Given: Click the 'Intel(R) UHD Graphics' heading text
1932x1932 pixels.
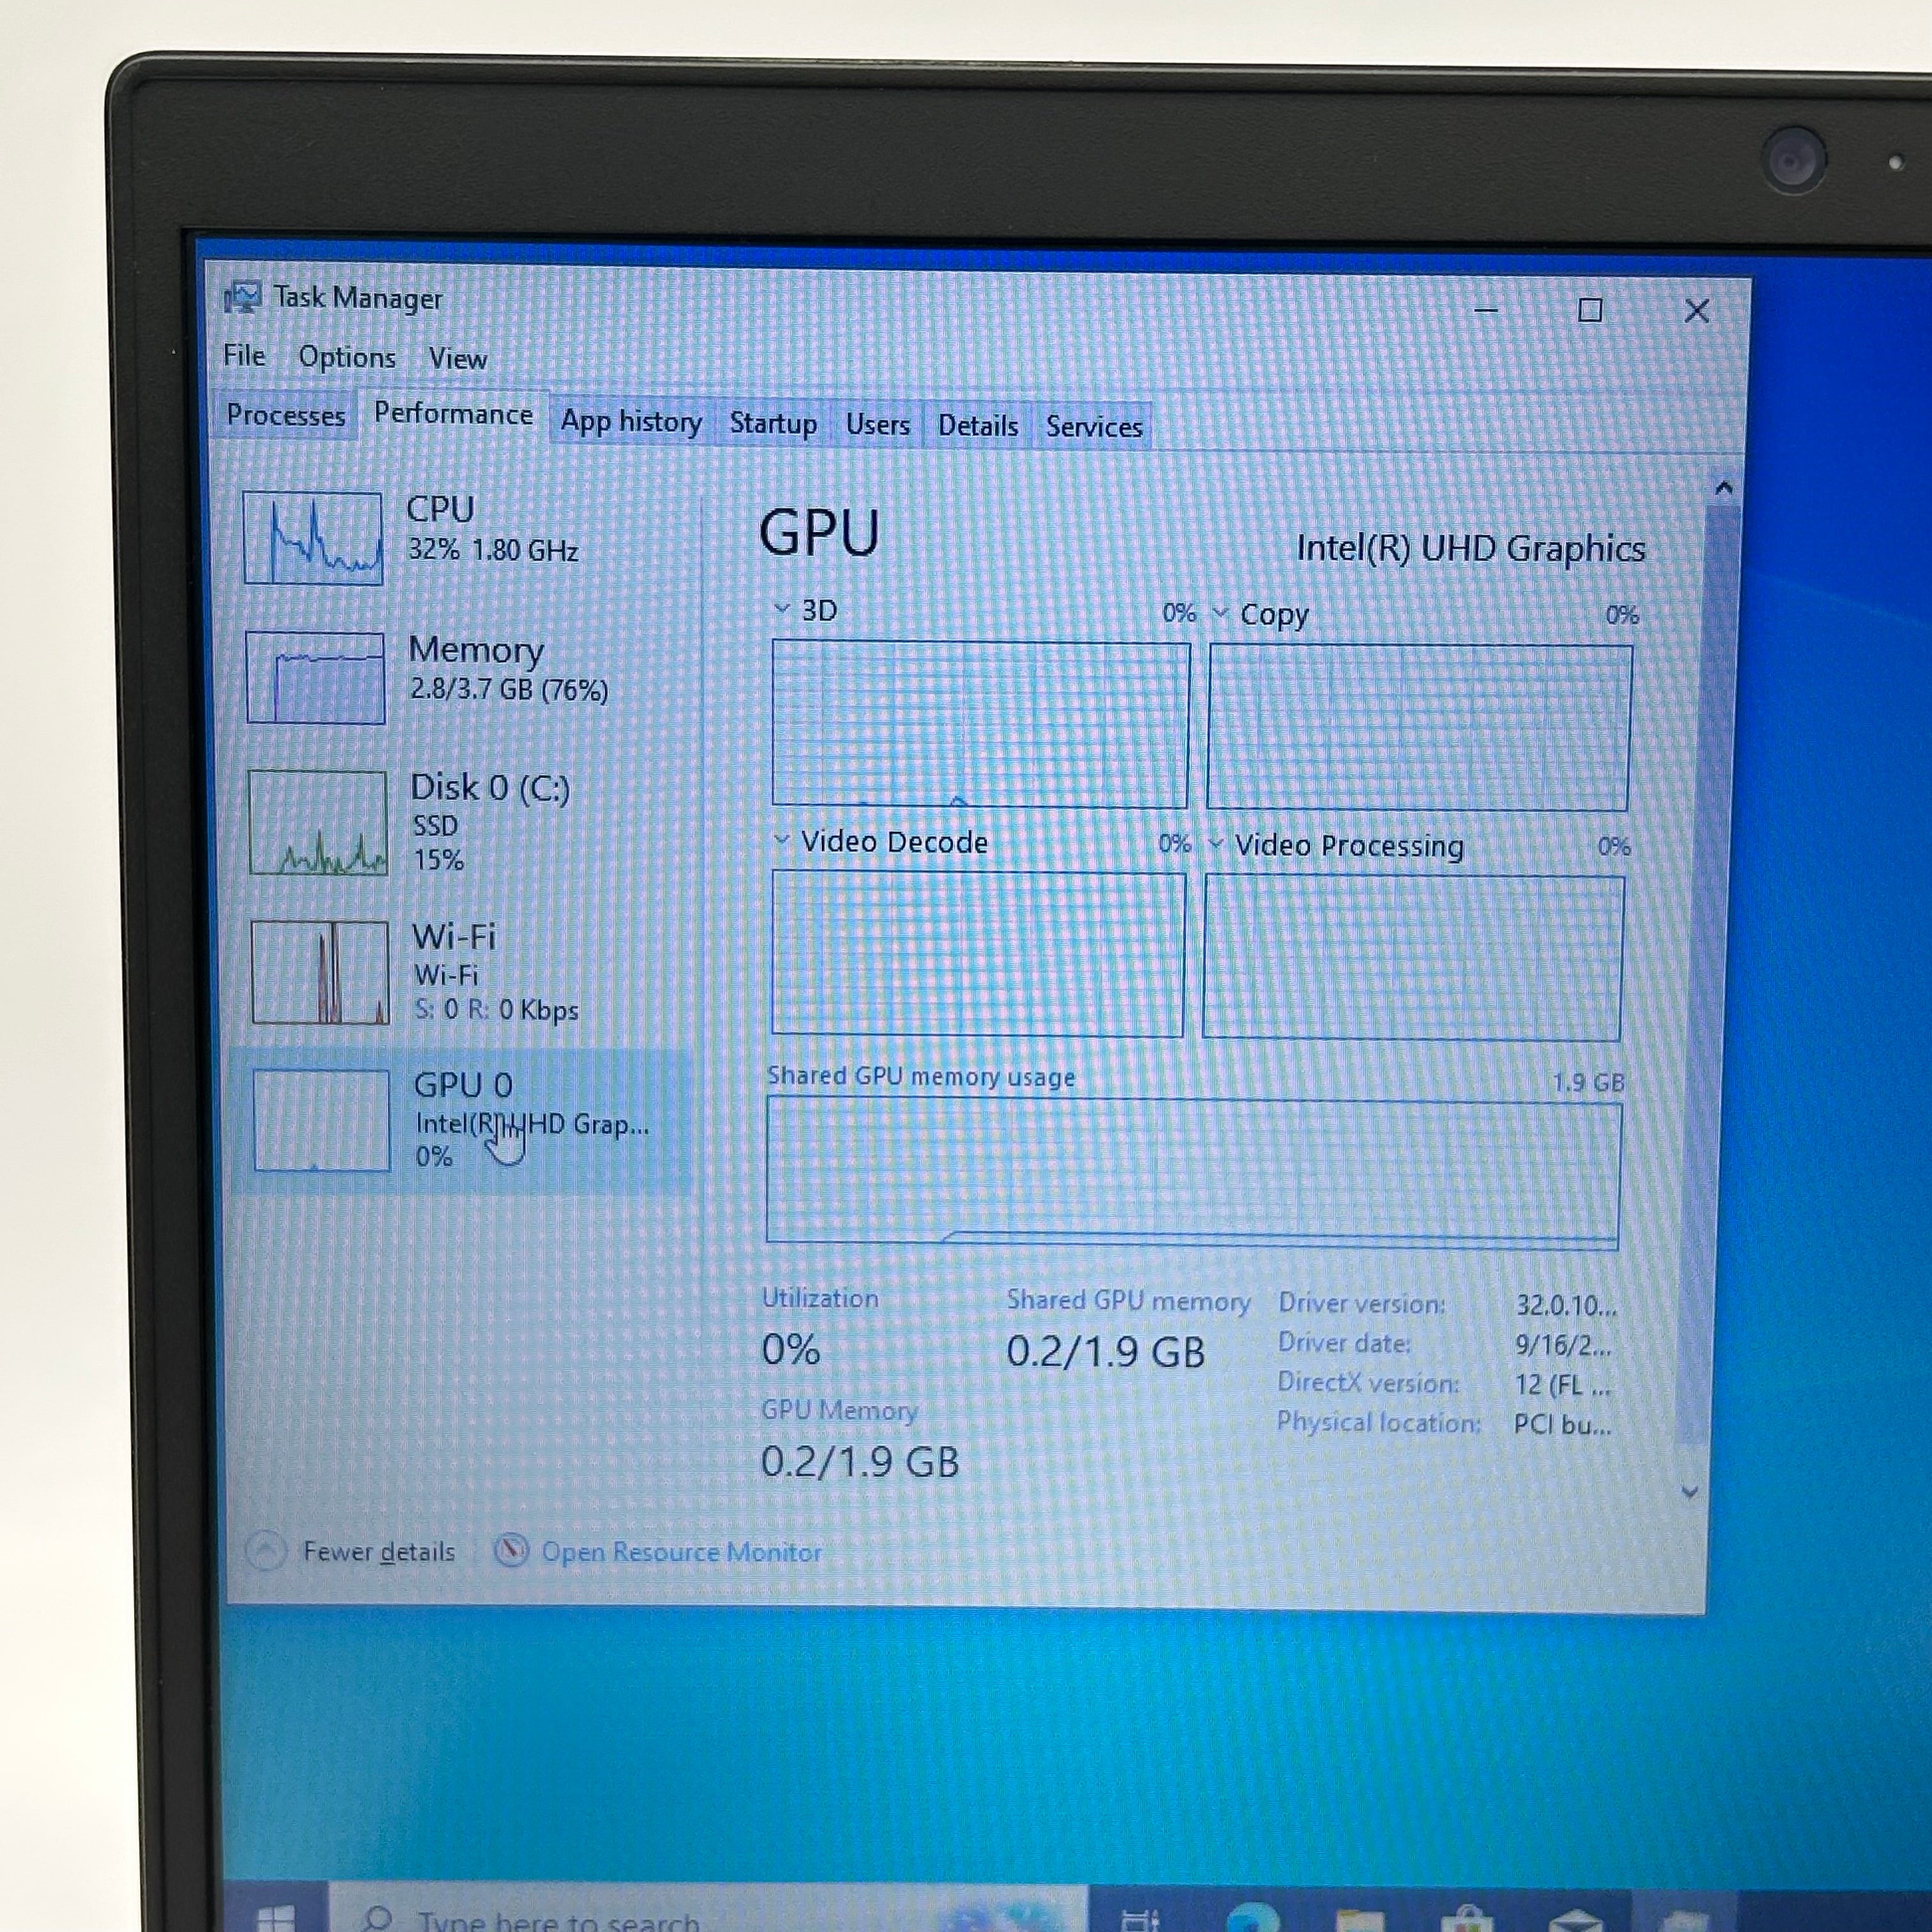Looking at the screenshot, I should (1470, 548).
